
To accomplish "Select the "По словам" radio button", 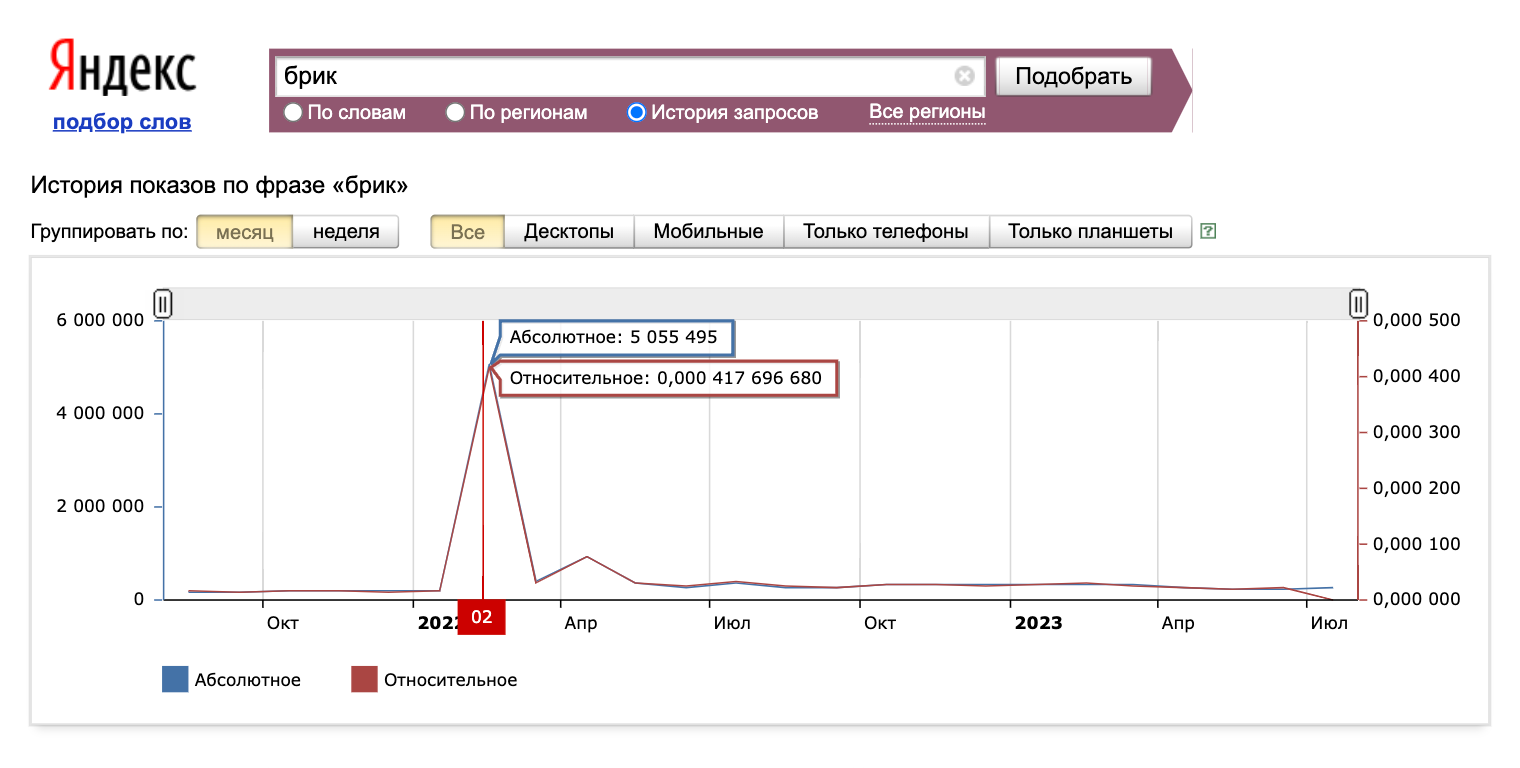I will pyautogui.click(x=293, y=112).
